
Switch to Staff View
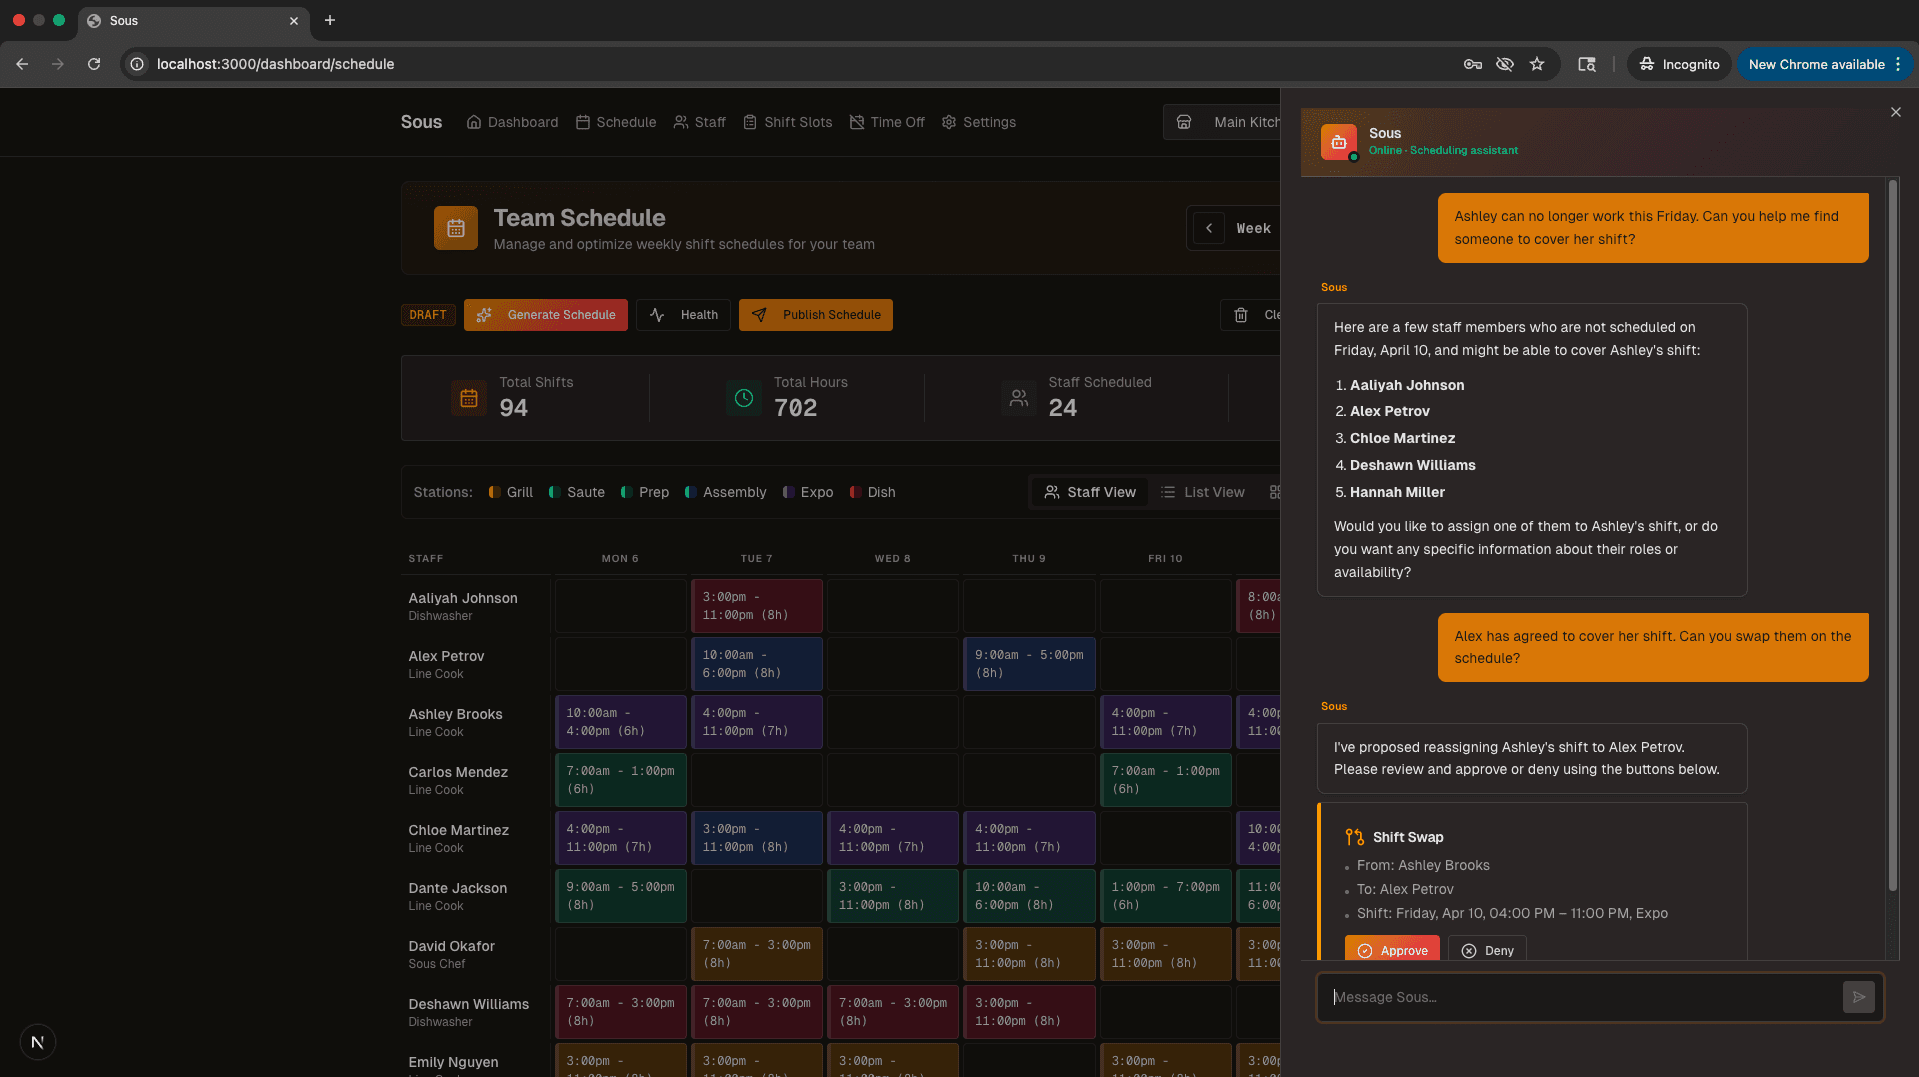coord(1089,492)
